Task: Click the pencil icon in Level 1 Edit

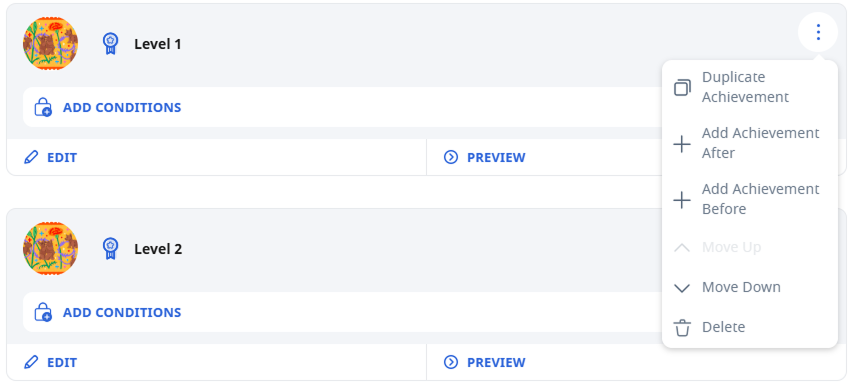Action: (x=32, y=157)
